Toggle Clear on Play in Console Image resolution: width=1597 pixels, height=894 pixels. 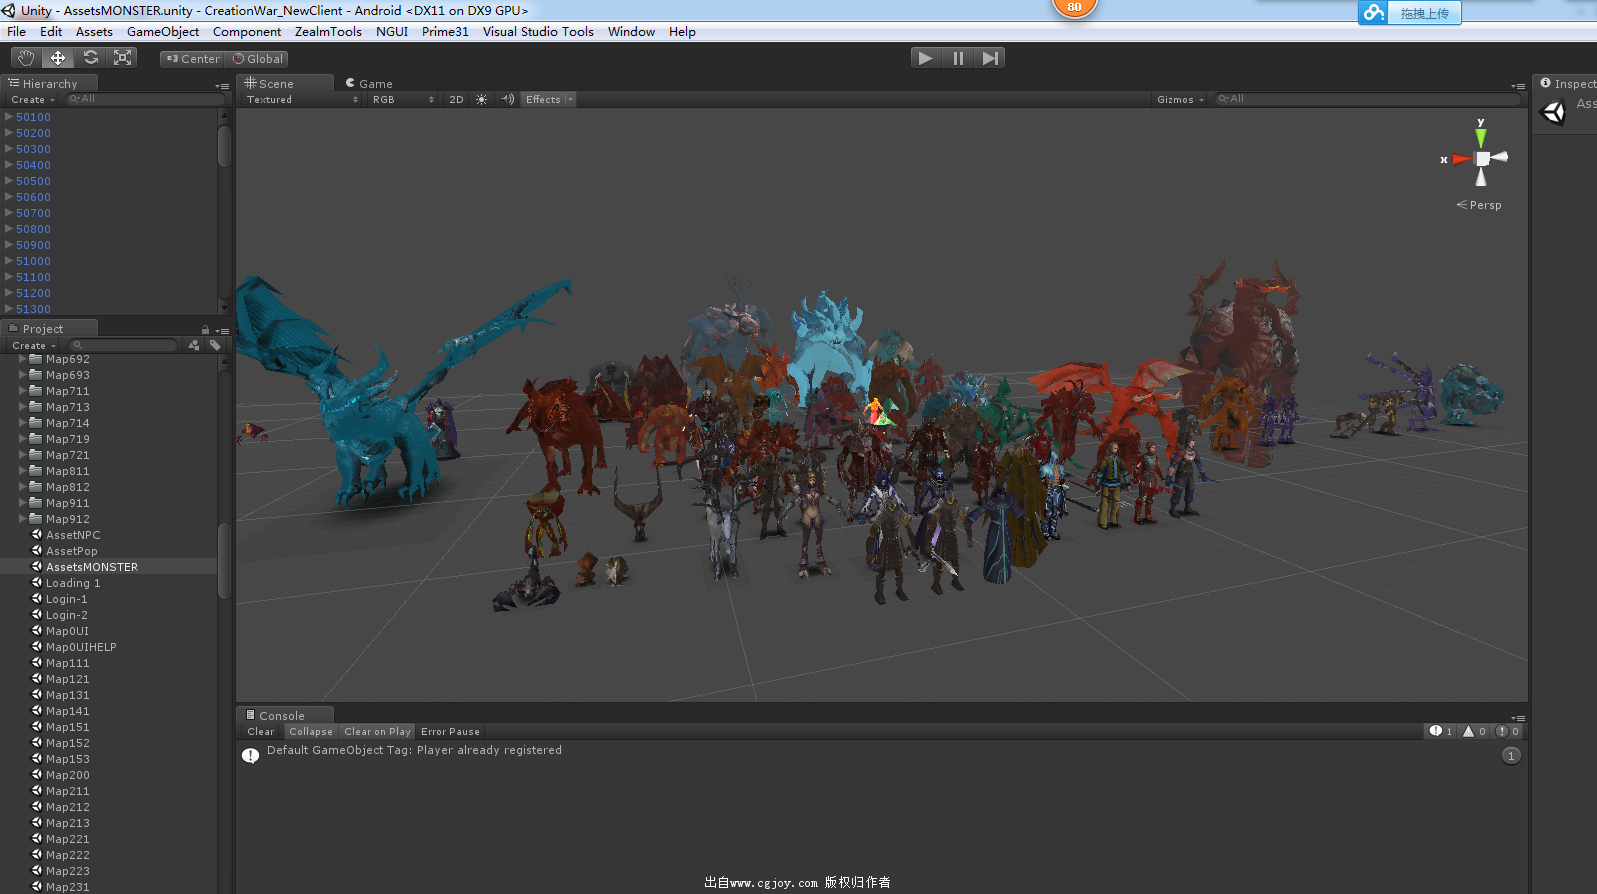tap(377, 731)
